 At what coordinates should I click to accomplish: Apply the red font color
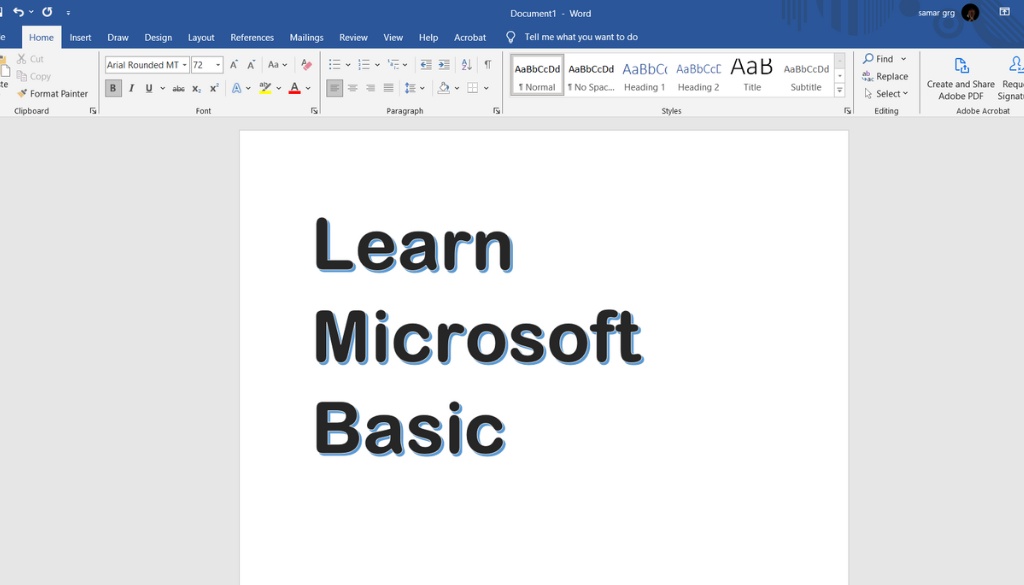pos(295,88)
